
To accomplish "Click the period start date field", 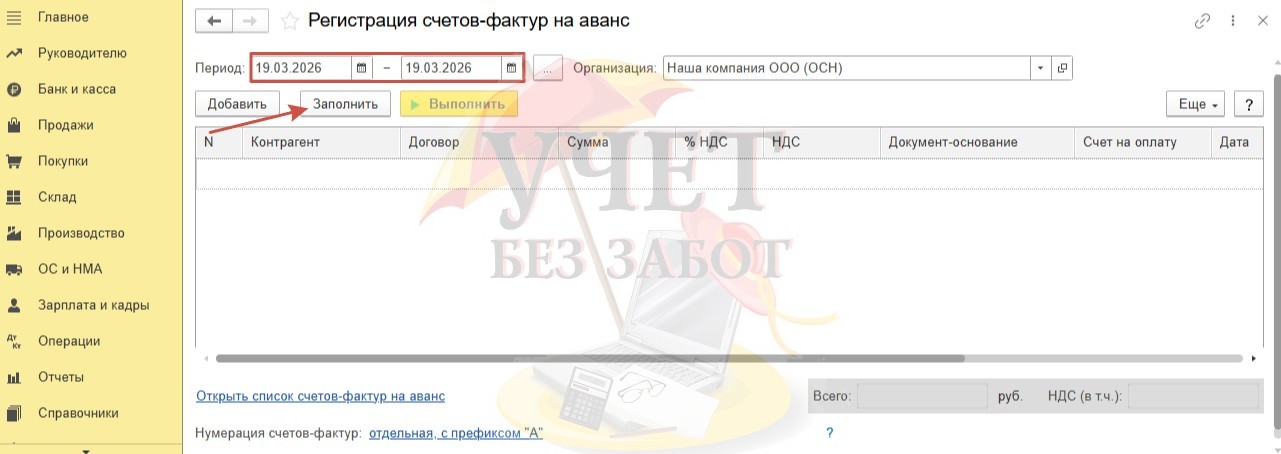I will [x=301, y=68].
